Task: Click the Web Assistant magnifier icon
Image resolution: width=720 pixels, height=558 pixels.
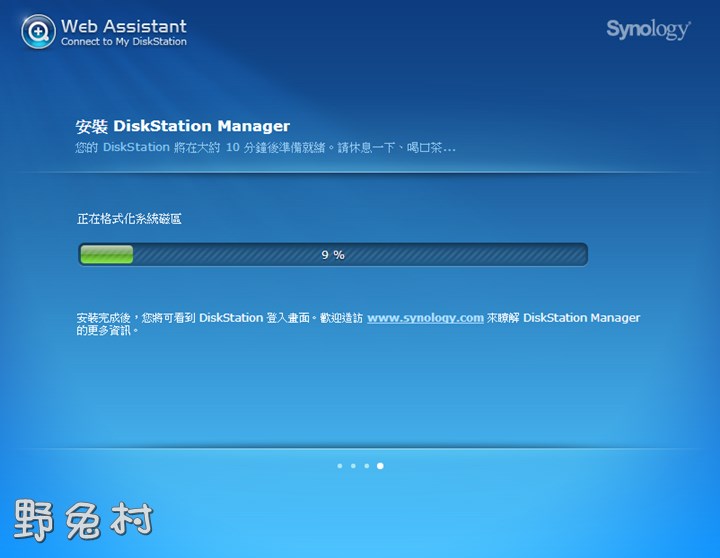Action: point(38,31)
